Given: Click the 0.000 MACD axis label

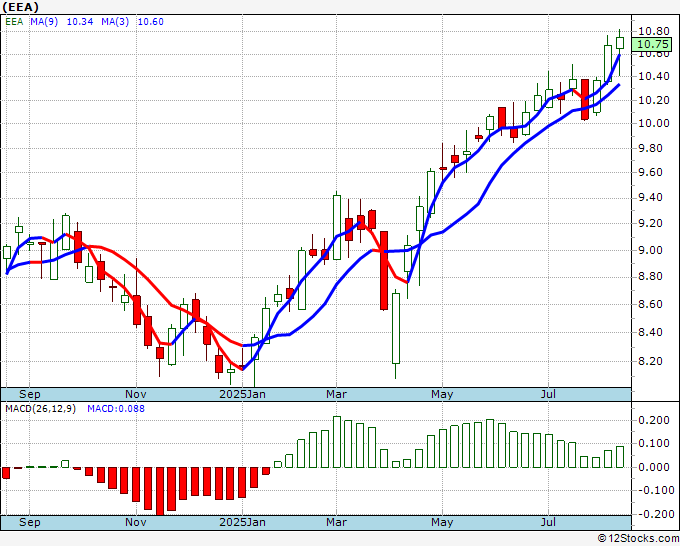Looking at the screenshot, I should pos(654,468).
